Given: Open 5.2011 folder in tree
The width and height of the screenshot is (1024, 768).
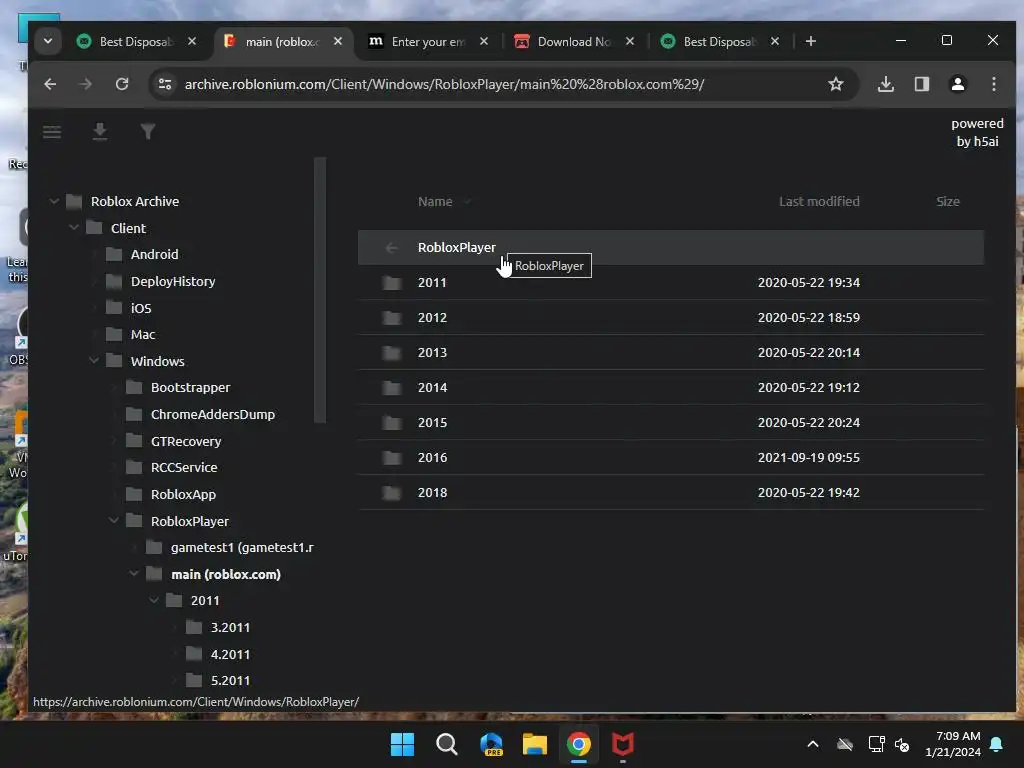Looking at the screenshot, I should pos(230,680).
